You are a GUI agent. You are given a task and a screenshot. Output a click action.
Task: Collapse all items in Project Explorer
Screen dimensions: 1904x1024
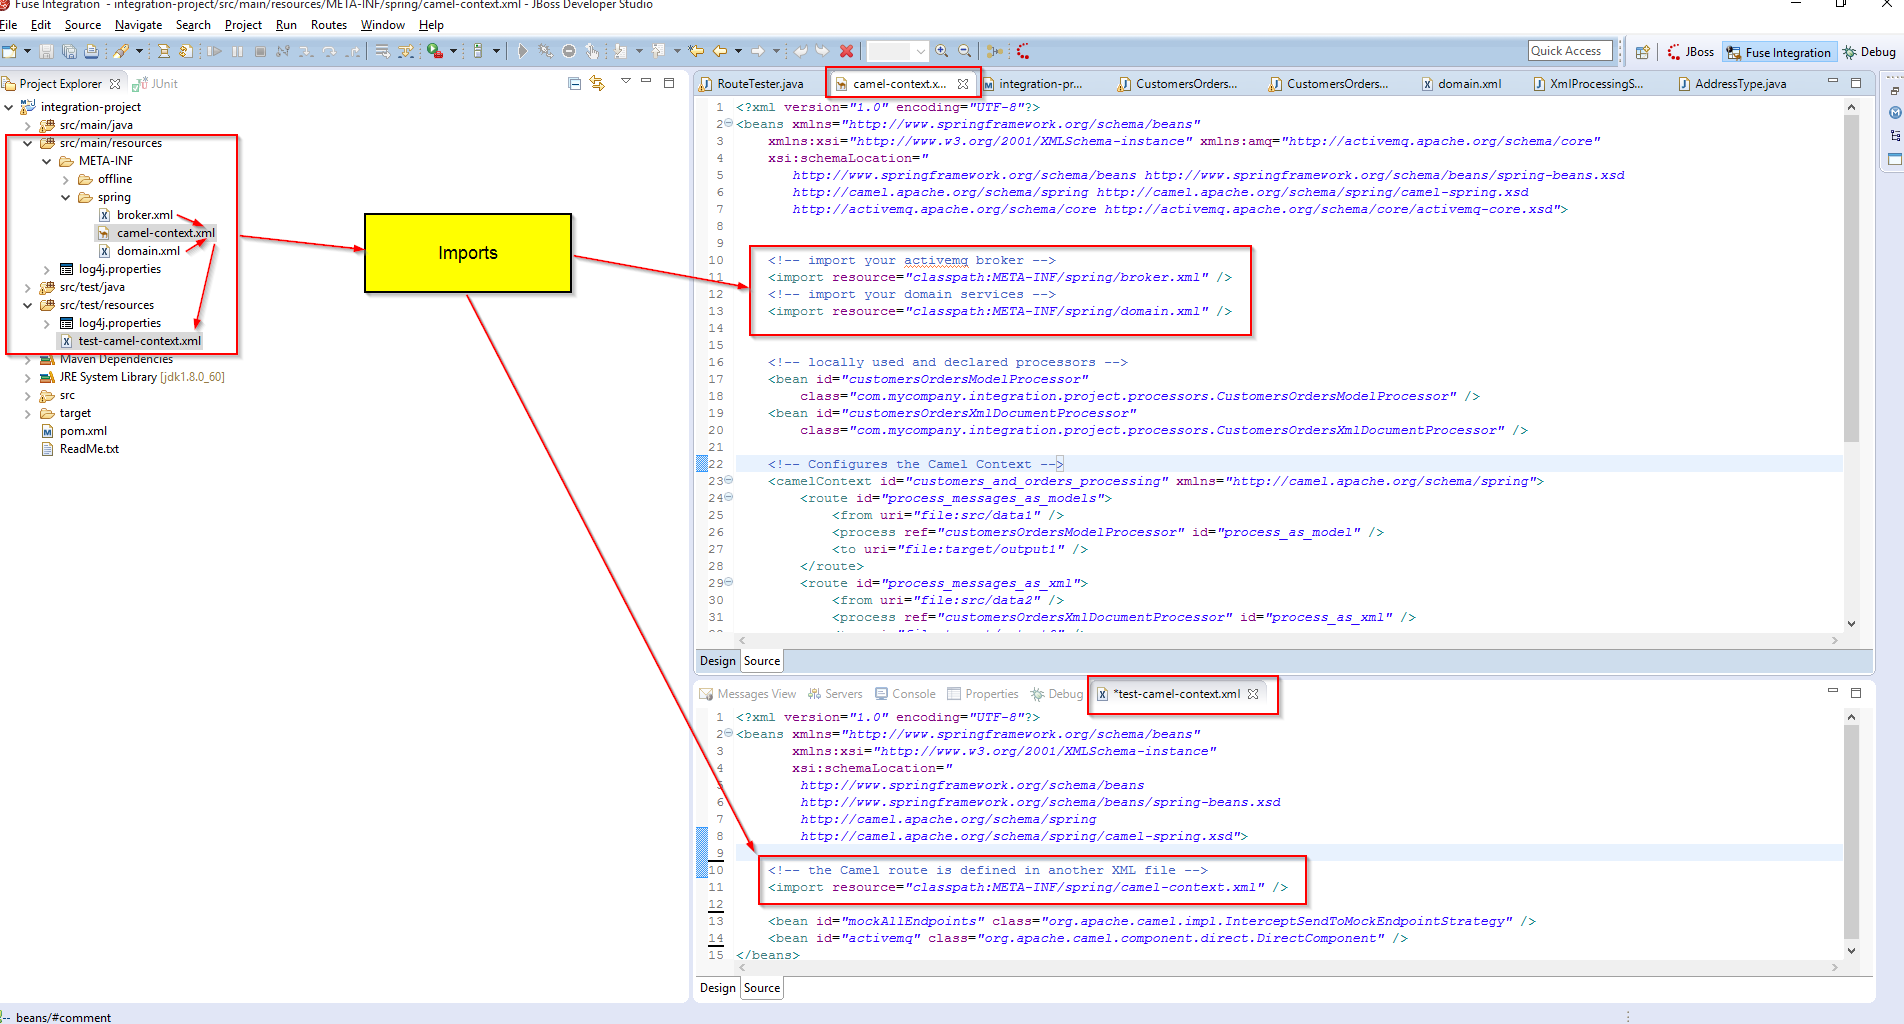pyautogui.click(x=574, y=84)
